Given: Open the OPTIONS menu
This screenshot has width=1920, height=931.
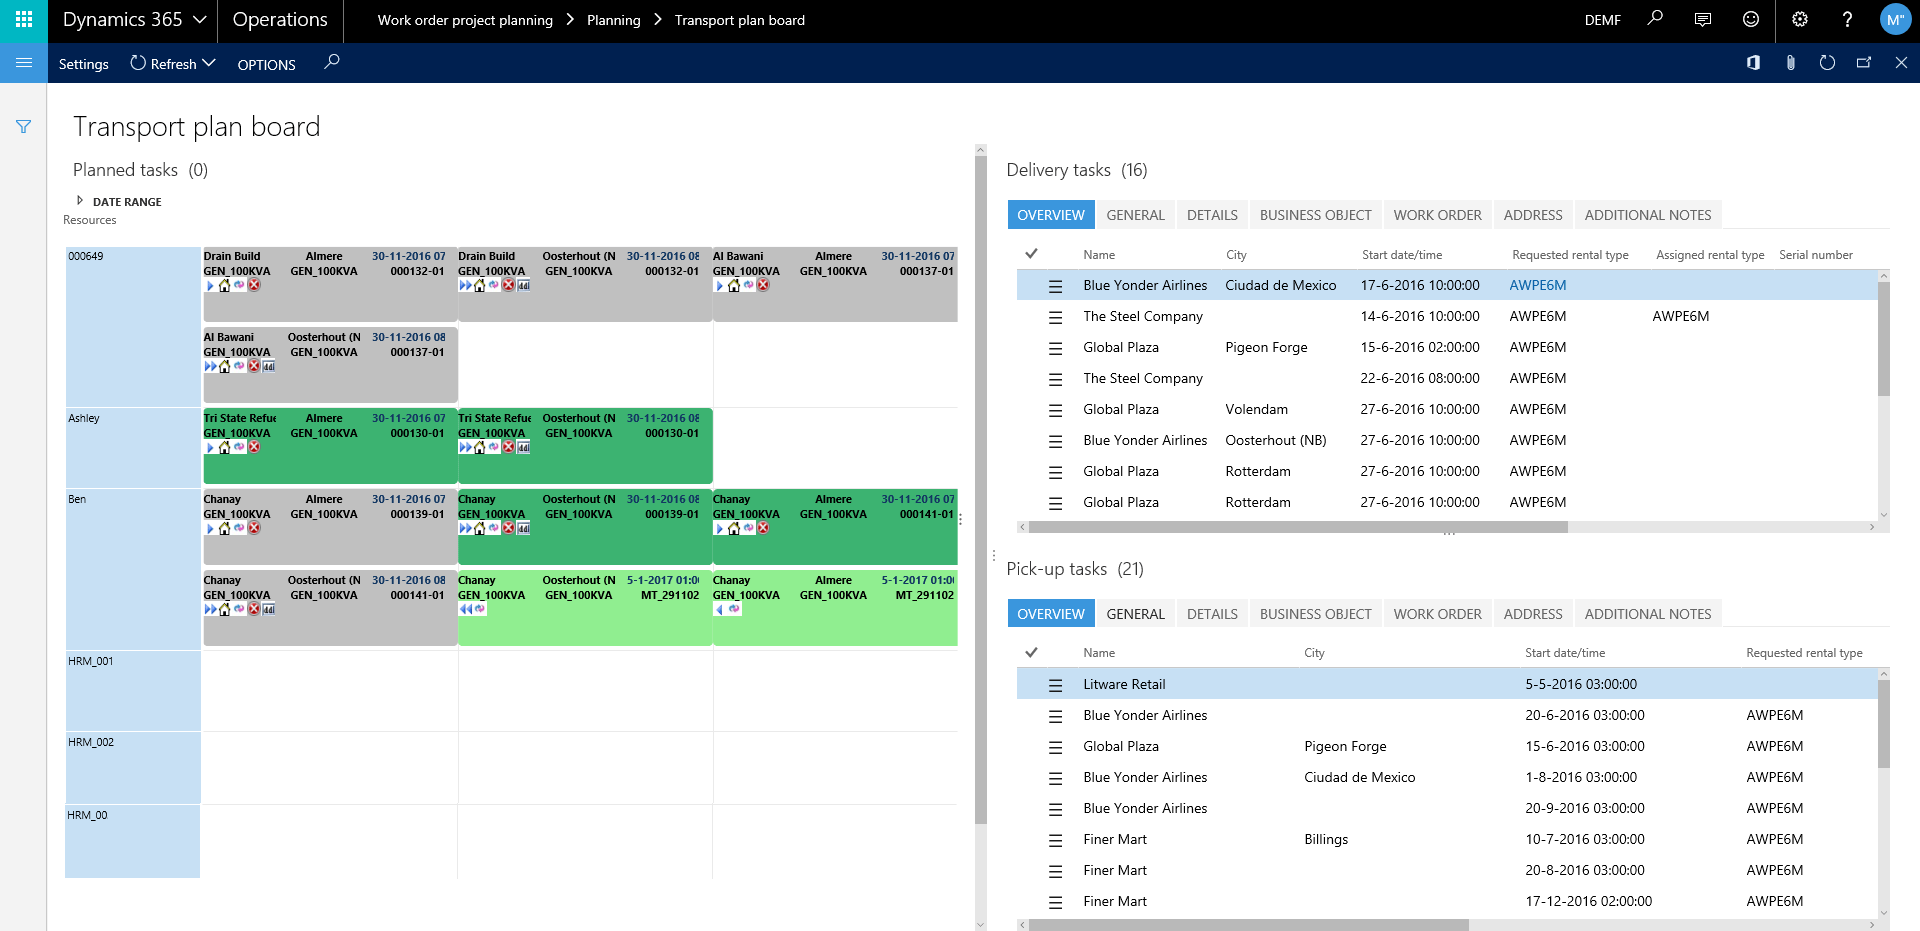Looking at the screenshot, I should click(265, 64).
